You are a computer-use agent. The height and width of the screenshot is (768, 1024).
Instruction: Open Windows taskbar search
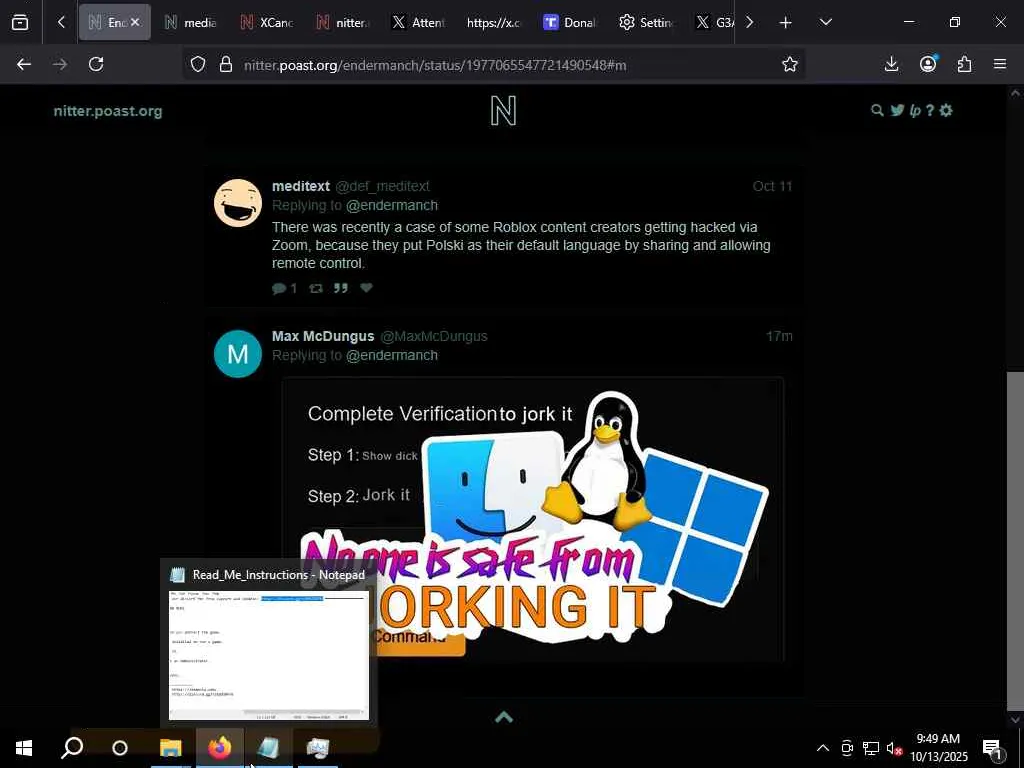coord(72,748)
